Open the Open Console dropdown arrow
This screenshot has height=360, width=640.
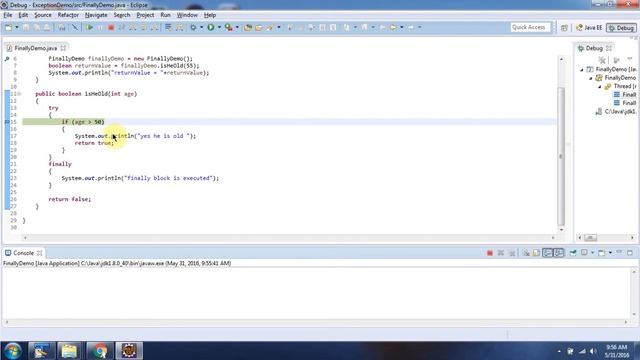pyautogui.click(x=610, y=253)
